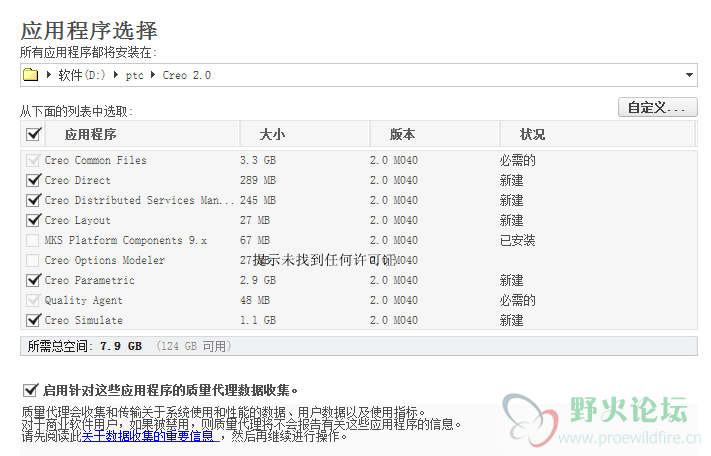
Task: Click 必需的 status of Quality Agent
Action: click(517, 300)
